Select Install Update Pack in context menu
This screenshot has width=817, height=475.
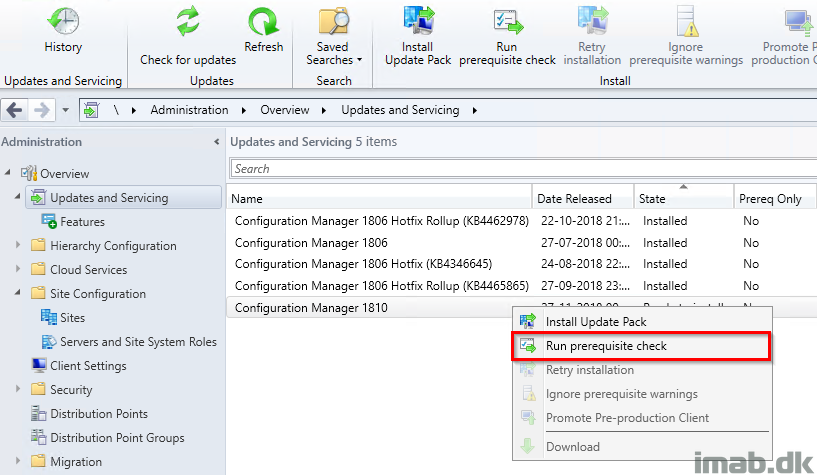[x=642, y=321]
